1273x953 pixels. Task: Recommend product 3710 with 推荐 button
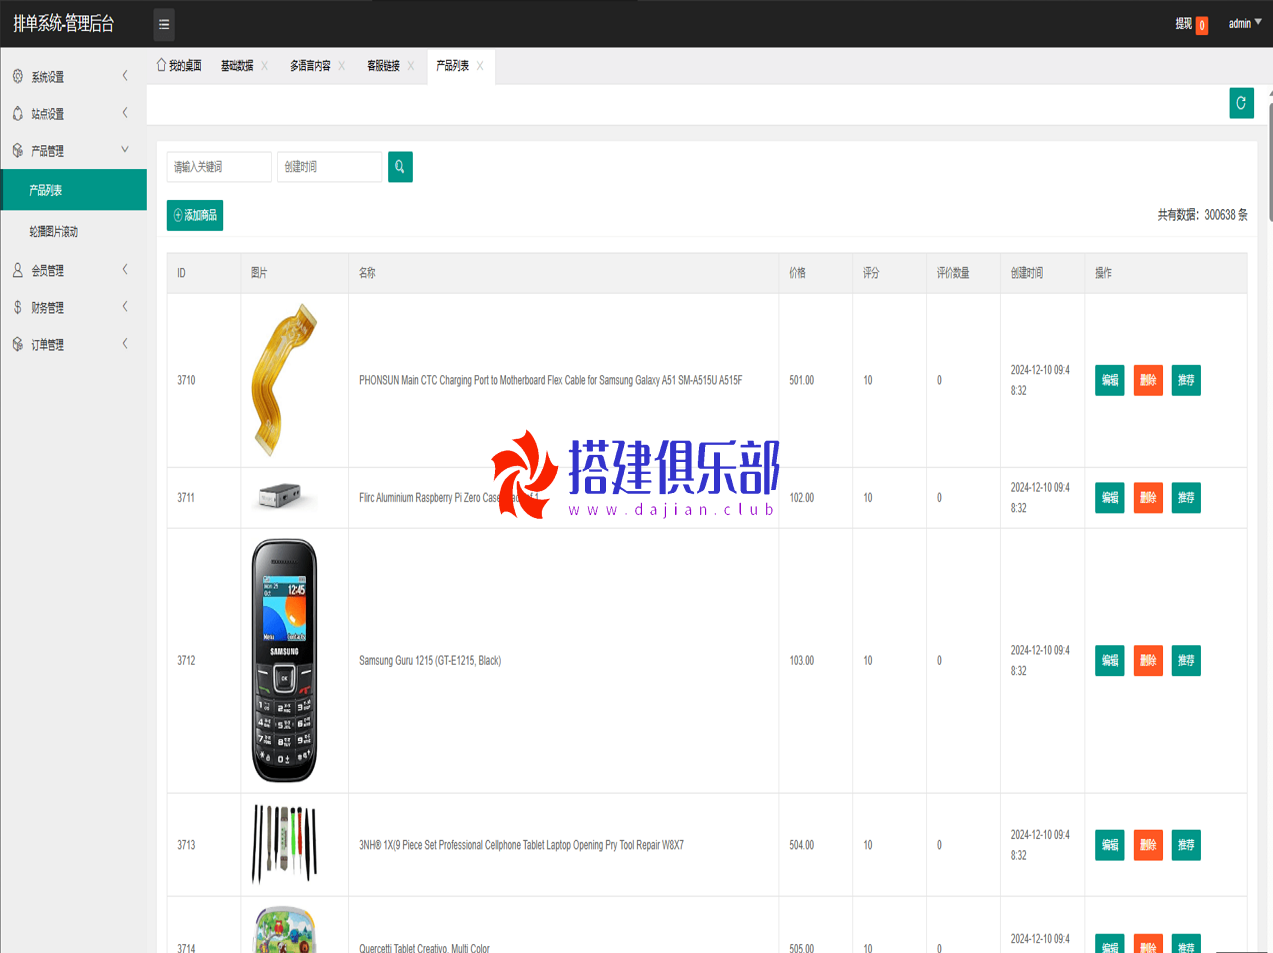click(1186, 380)
